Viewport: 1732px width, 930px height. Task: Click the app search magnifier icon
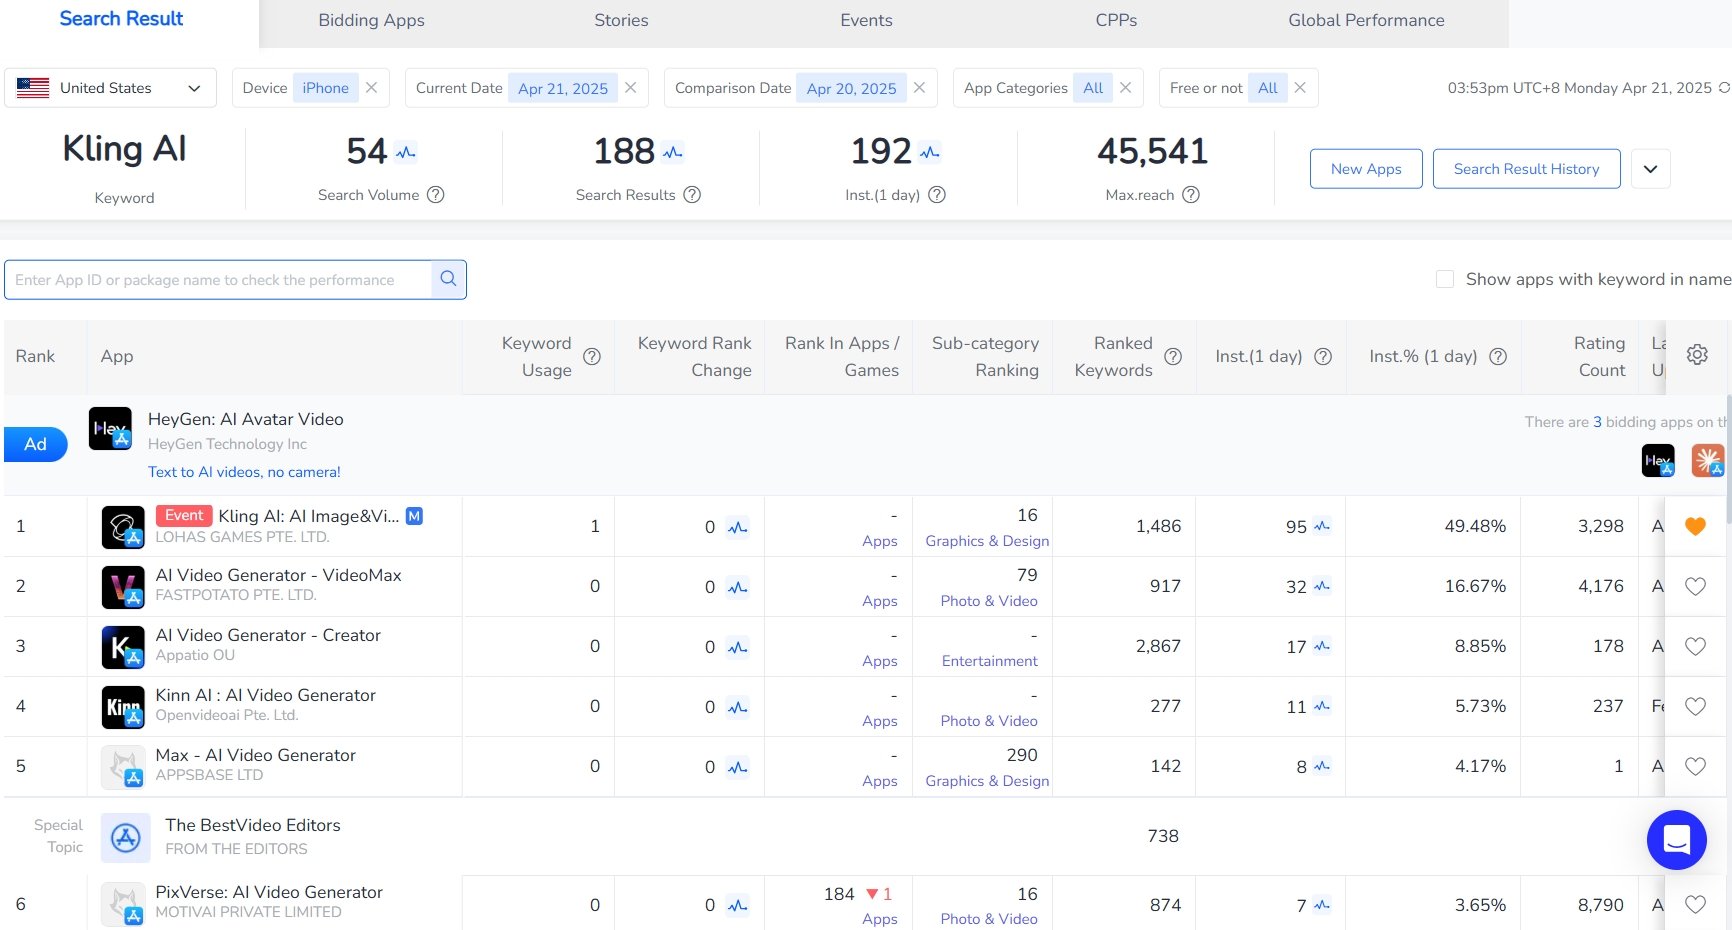(x=448, y=279)
